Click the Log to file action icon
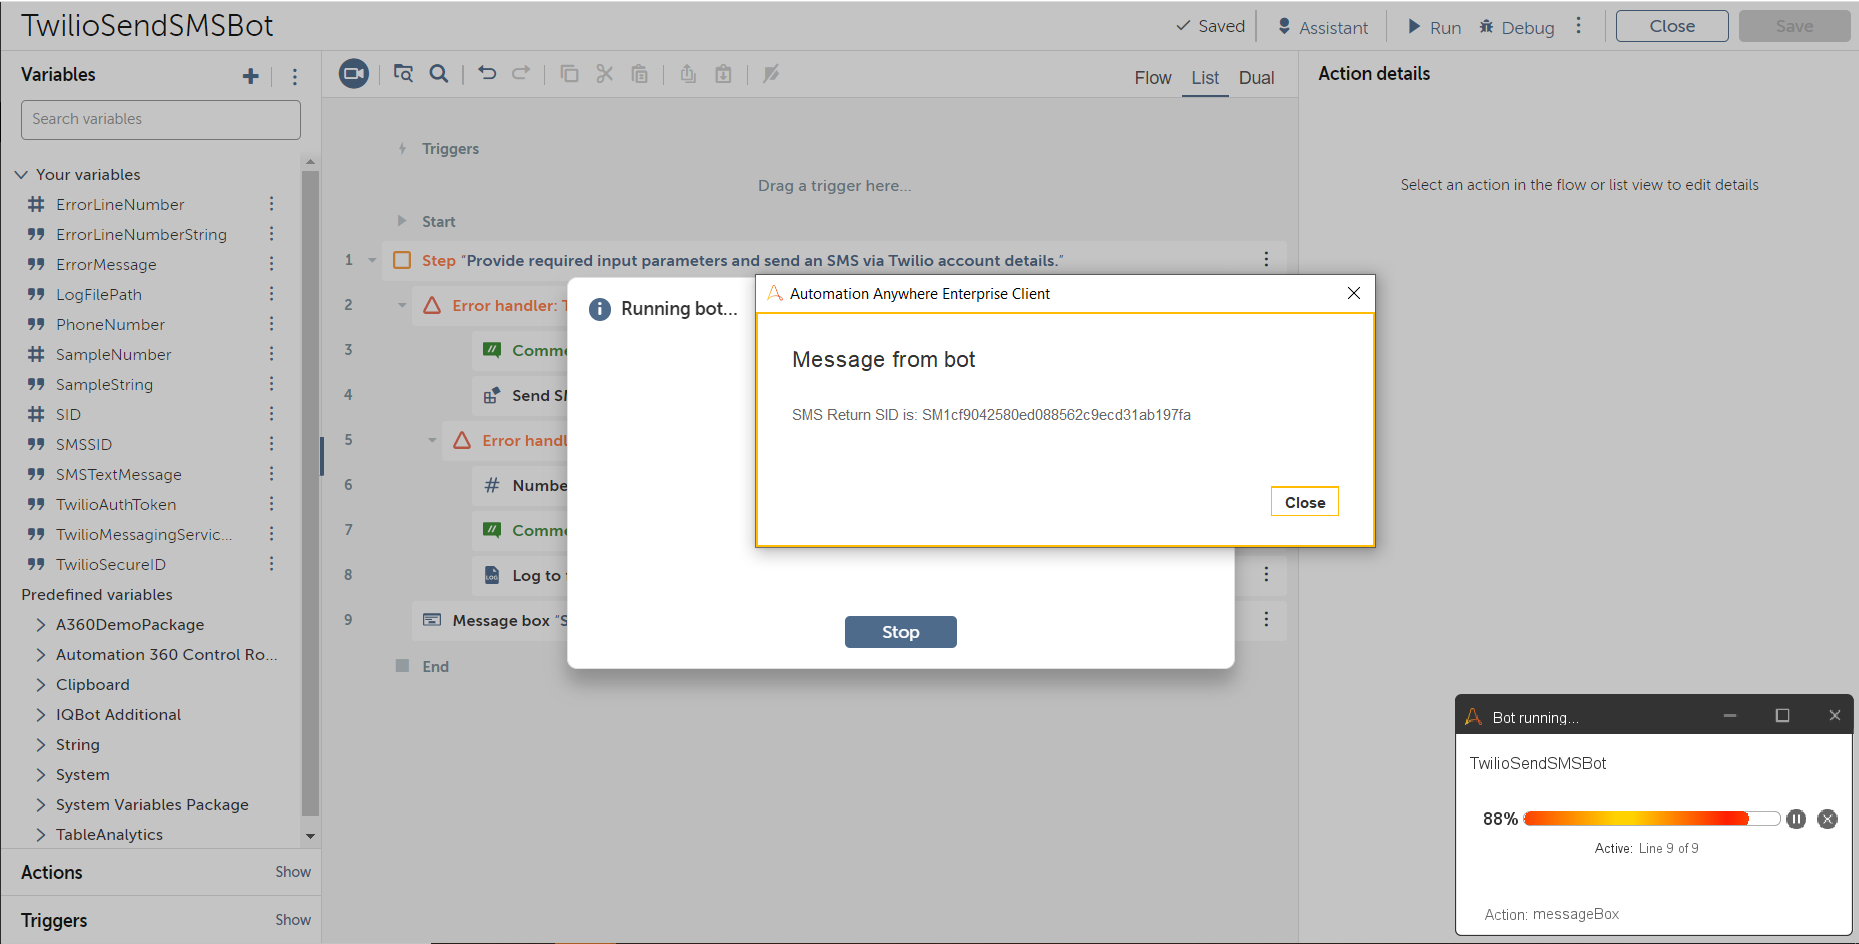 point(492,575)
